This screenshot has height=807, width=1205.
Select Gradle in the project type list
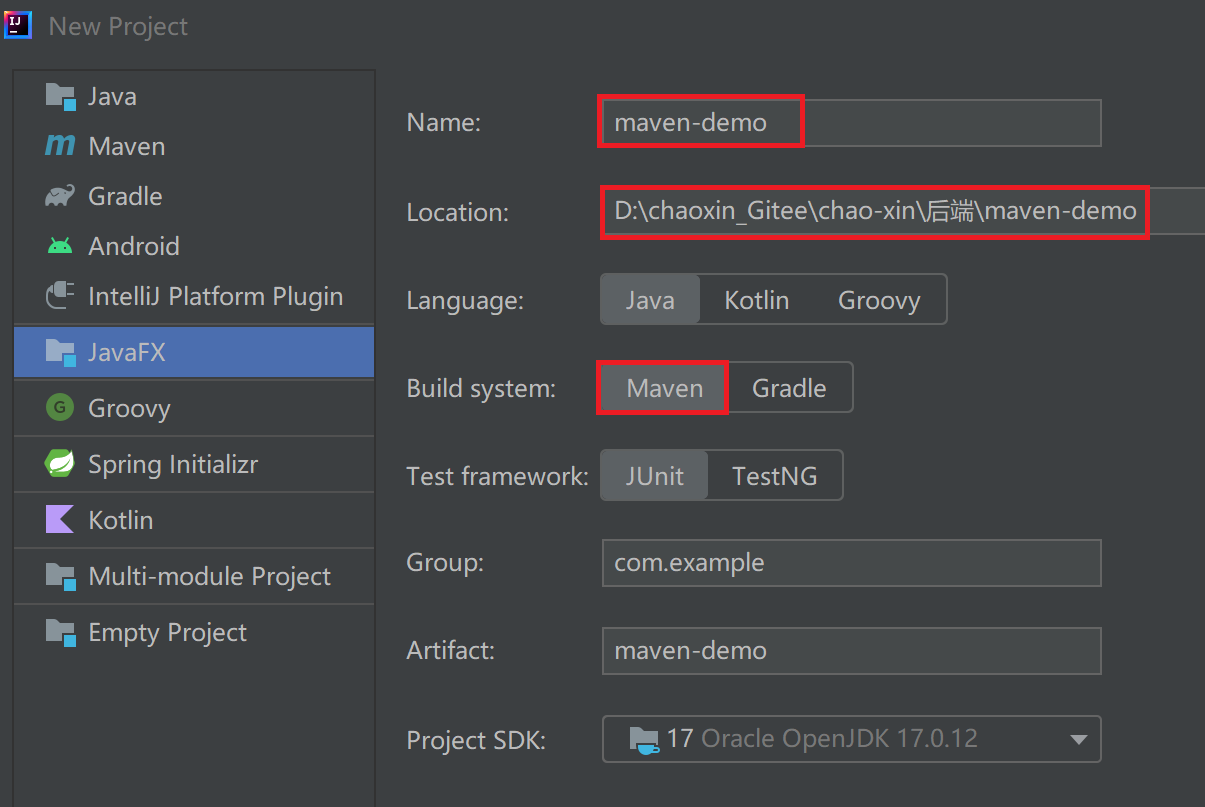click(x=194, y=196)
